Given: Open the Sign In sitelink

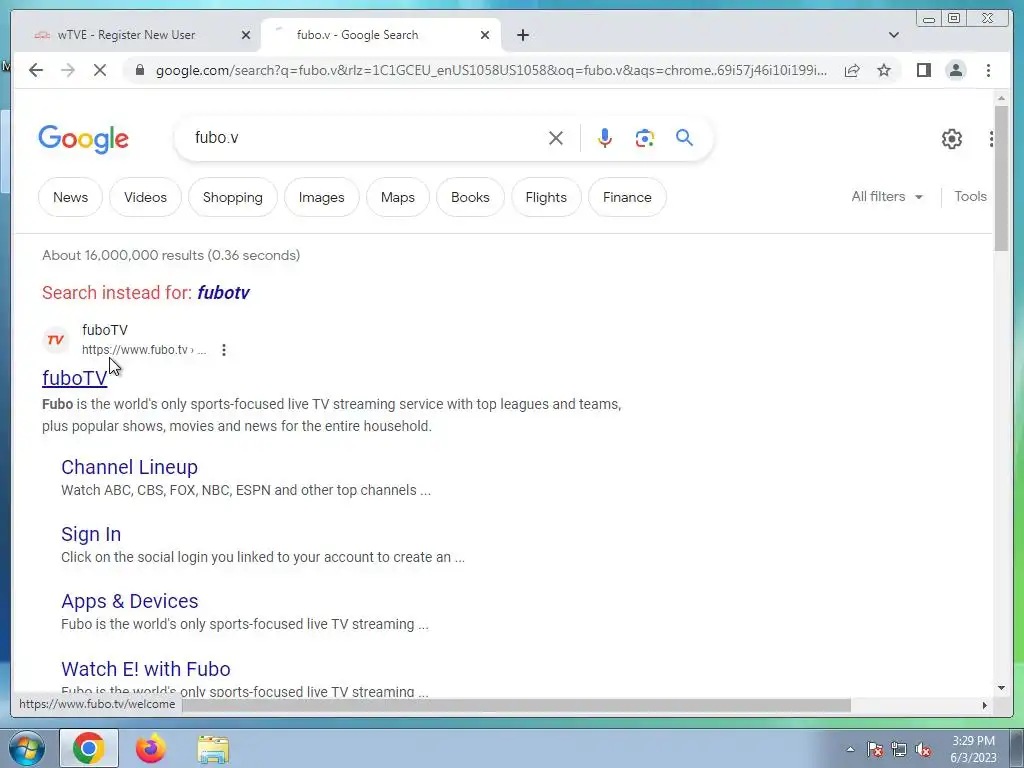Looking at the screenshot, I should click(91, 534).
